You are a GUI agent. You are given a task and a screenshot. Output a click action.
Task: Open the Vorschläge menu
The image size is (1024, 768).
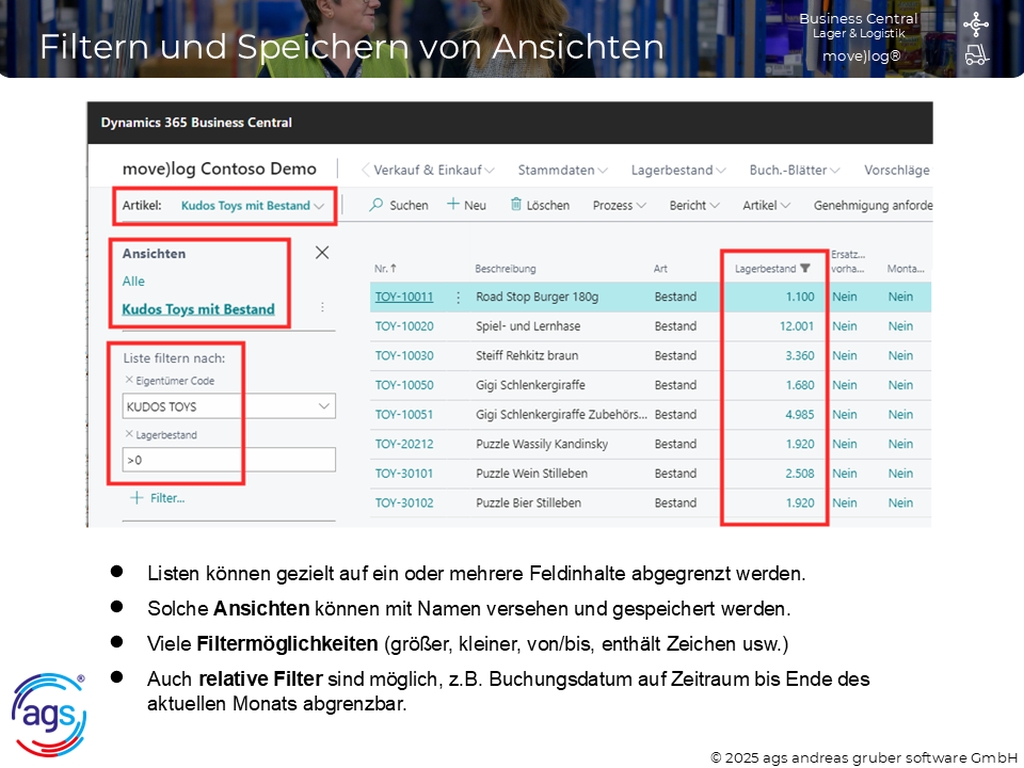pyautogui.click(x=897, y=170)
